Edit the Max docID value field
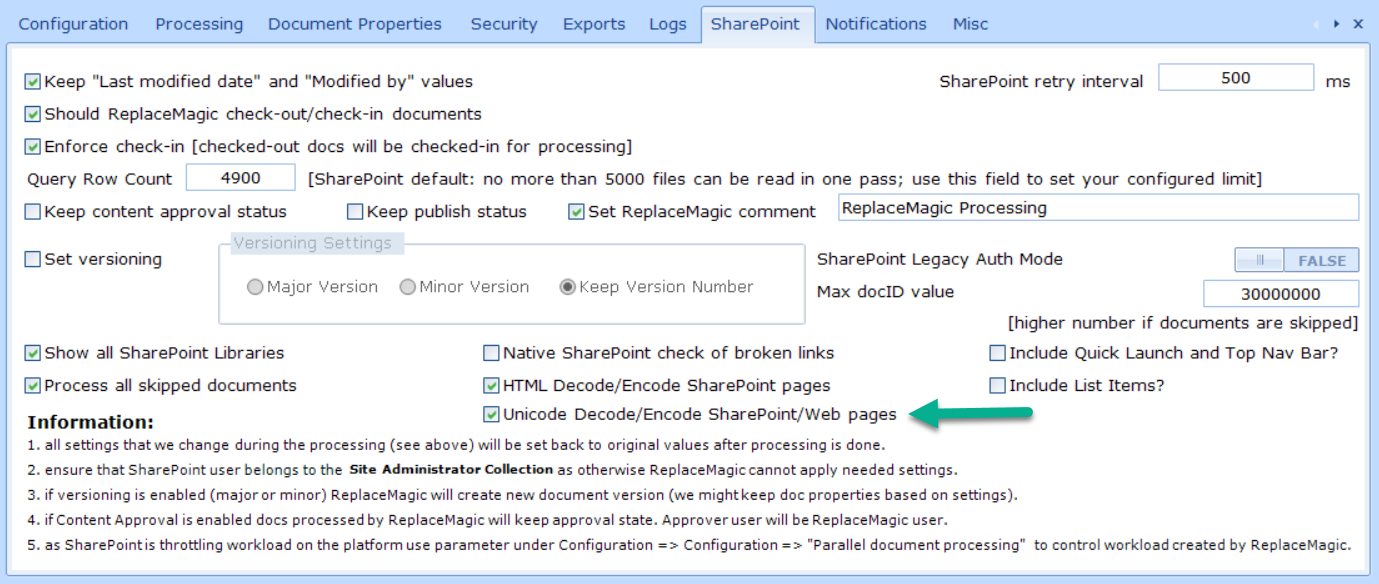Screen dimensions: 1379x584 click(1280, 294)
